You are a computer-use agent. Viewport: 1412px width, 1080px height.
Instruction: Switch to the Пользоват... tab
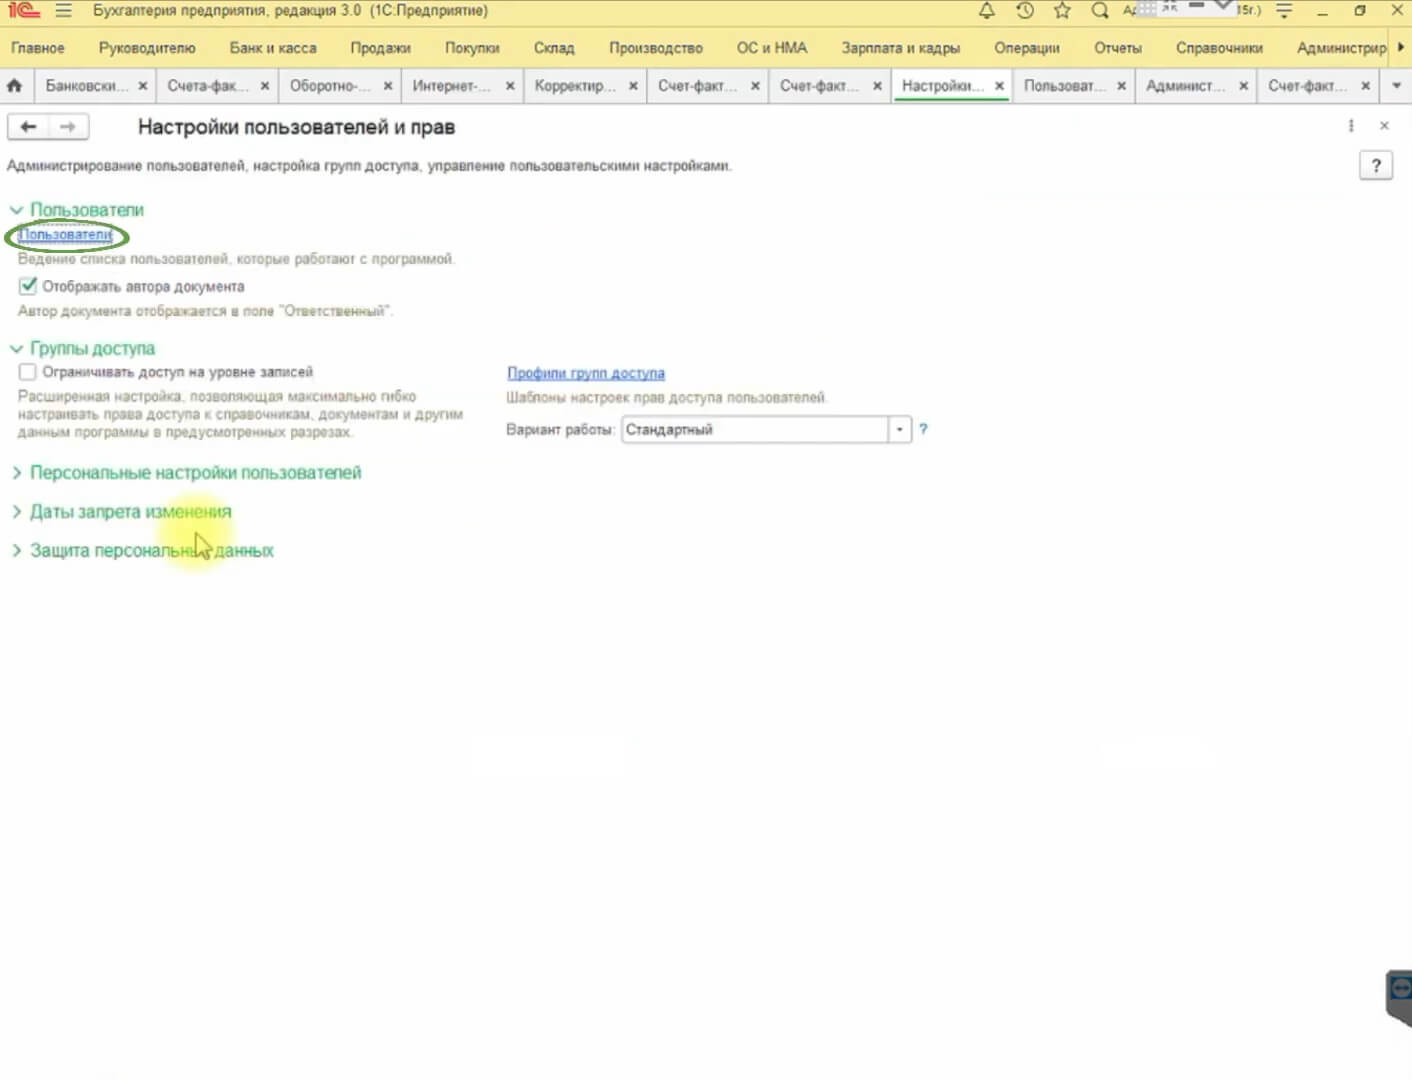1064,86
